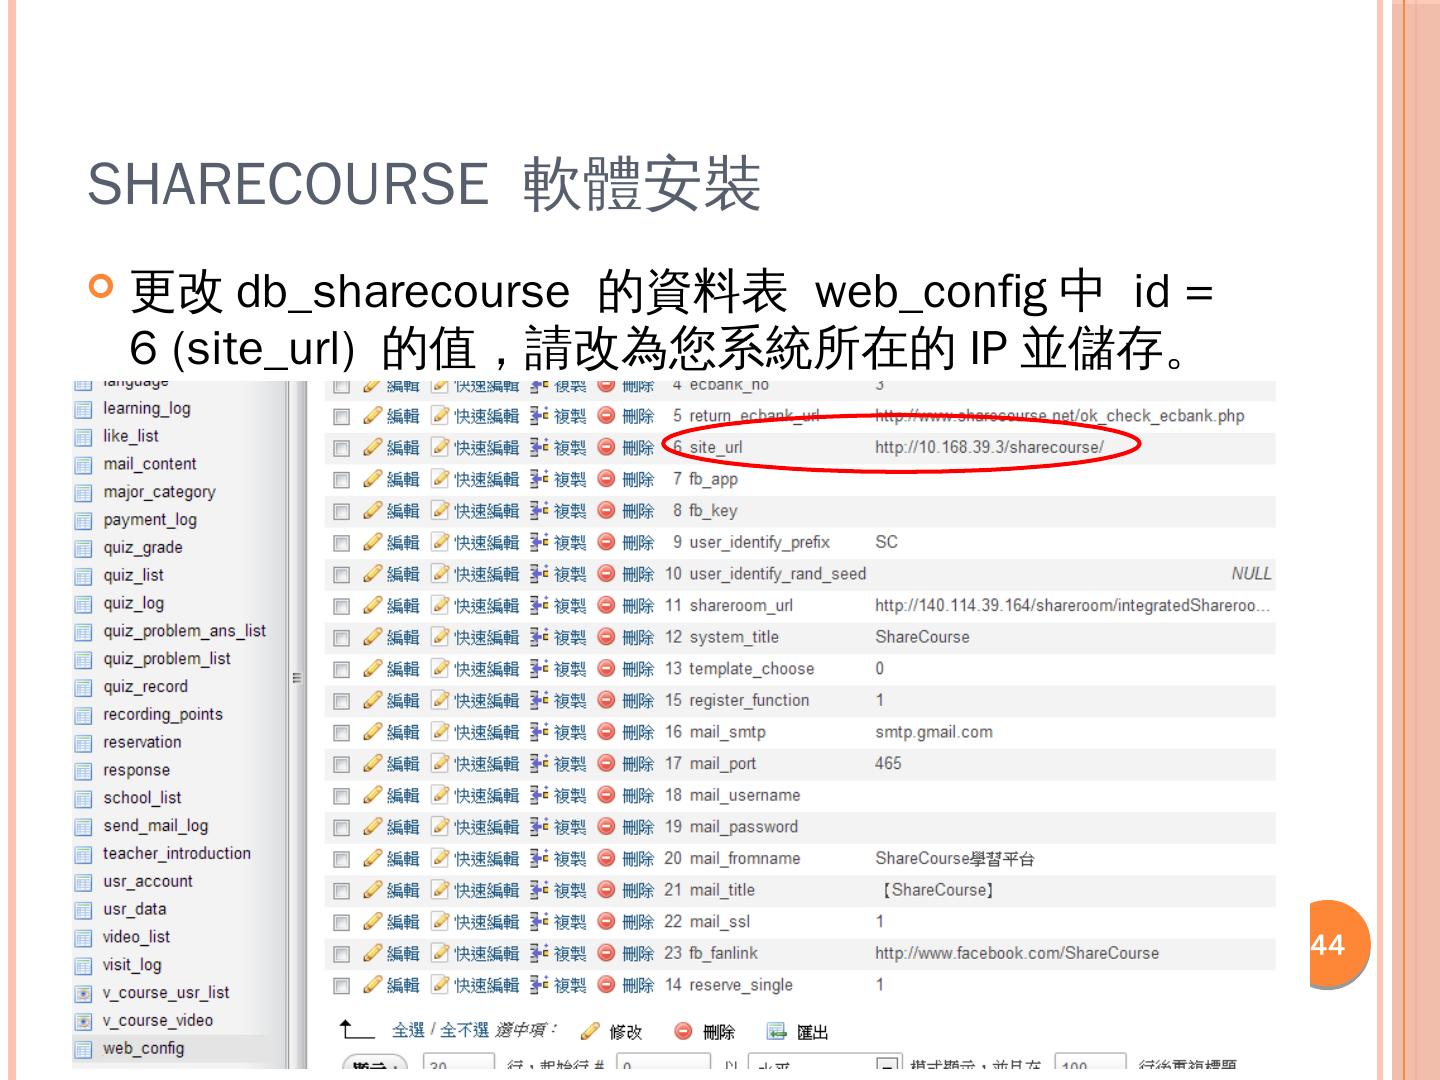This screenshot has width=1440, height=1080.
Task: Click the edit pencil for shareroom_url row
Action: 373,605
